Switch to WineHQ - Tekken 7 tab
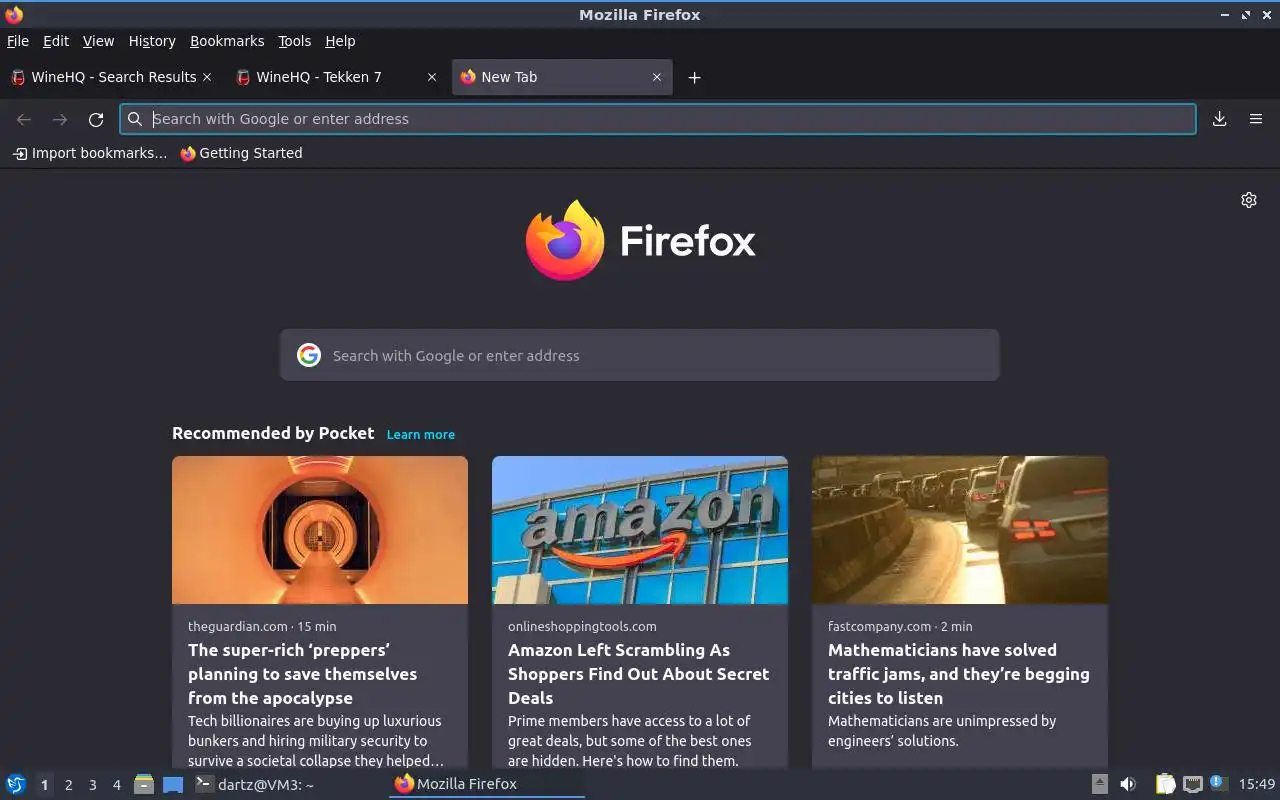 tap(335, 77)
